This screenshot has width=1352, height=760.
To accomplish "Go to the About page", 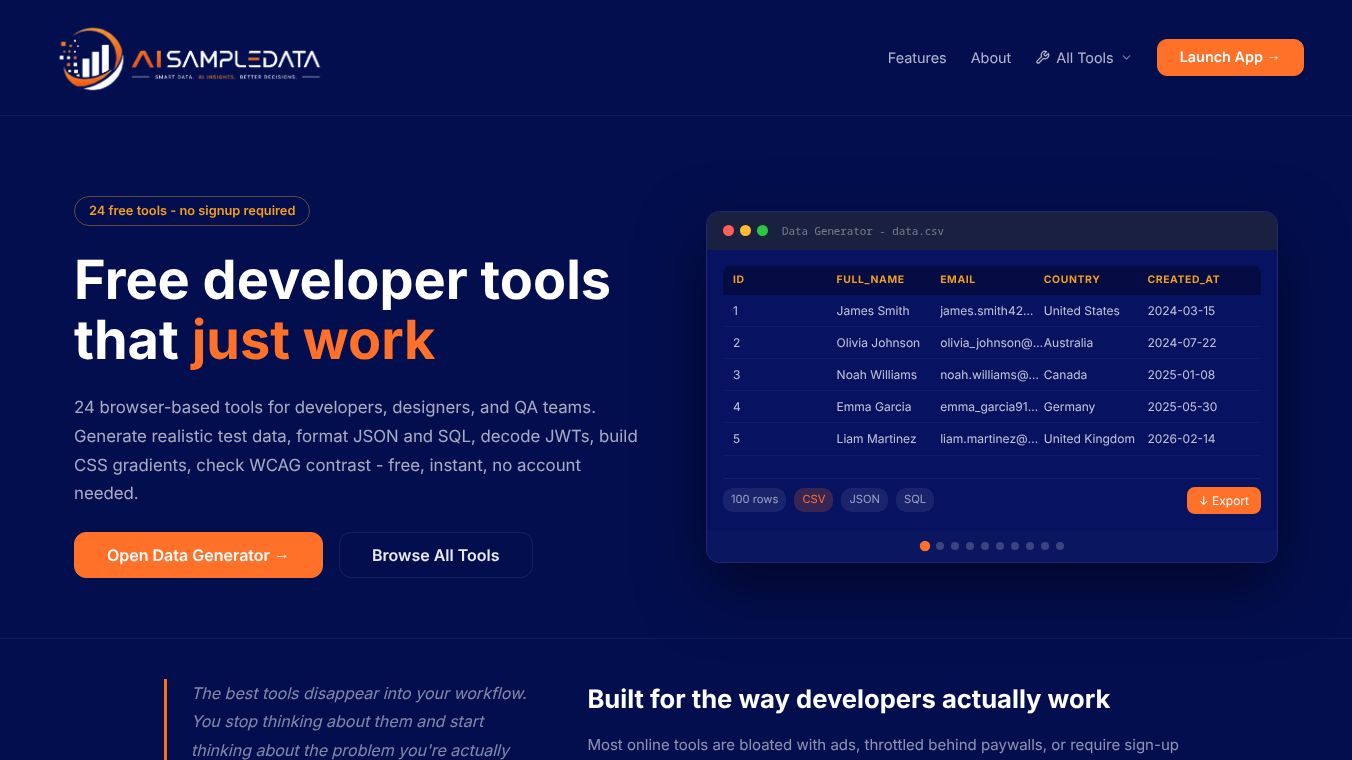I will coord(991,58).
